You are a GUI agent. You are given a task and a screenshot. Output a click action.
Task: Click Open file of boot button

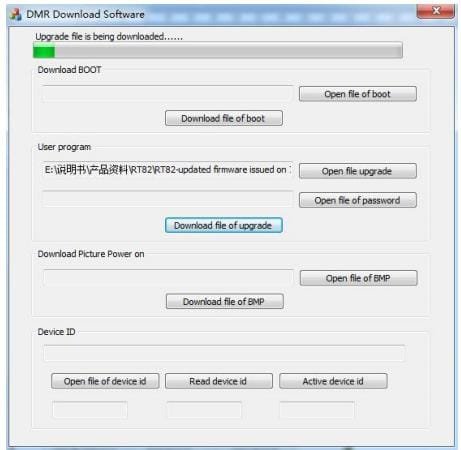(358, 94)
